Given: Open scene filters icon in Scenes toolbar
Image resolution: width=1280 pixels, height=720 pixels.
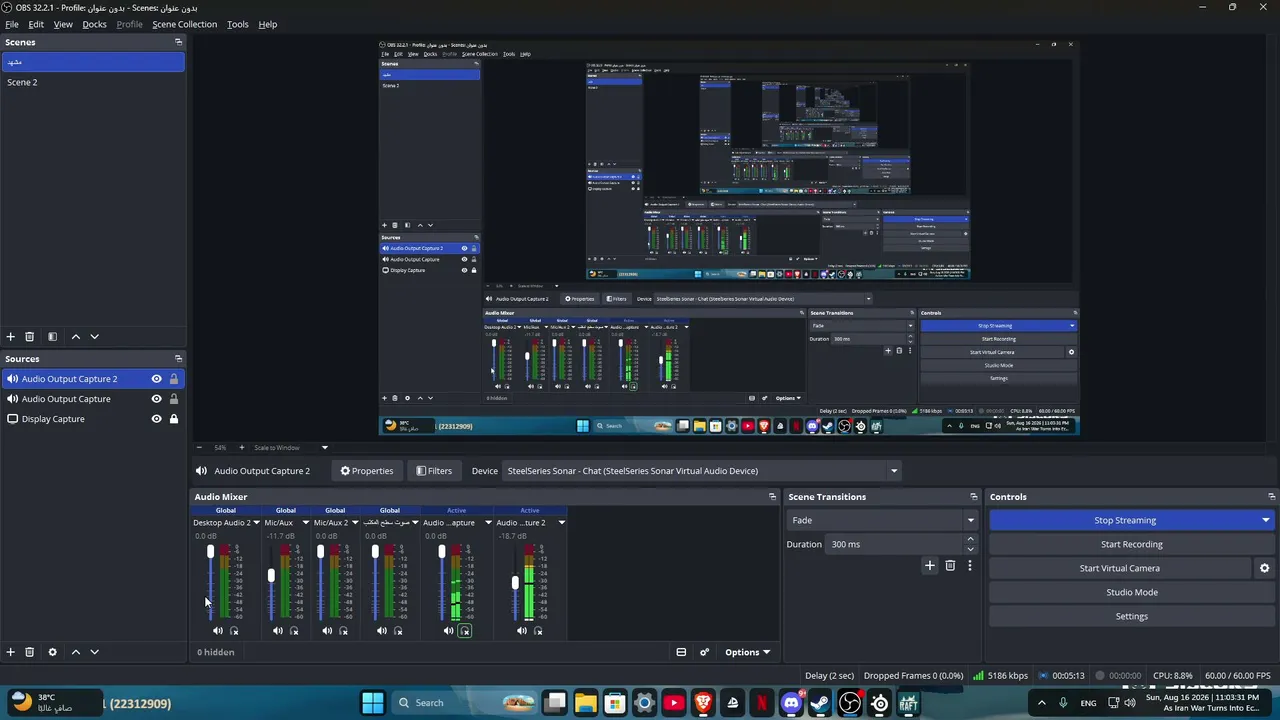Looking at the screenshot, I should point(53,337).
